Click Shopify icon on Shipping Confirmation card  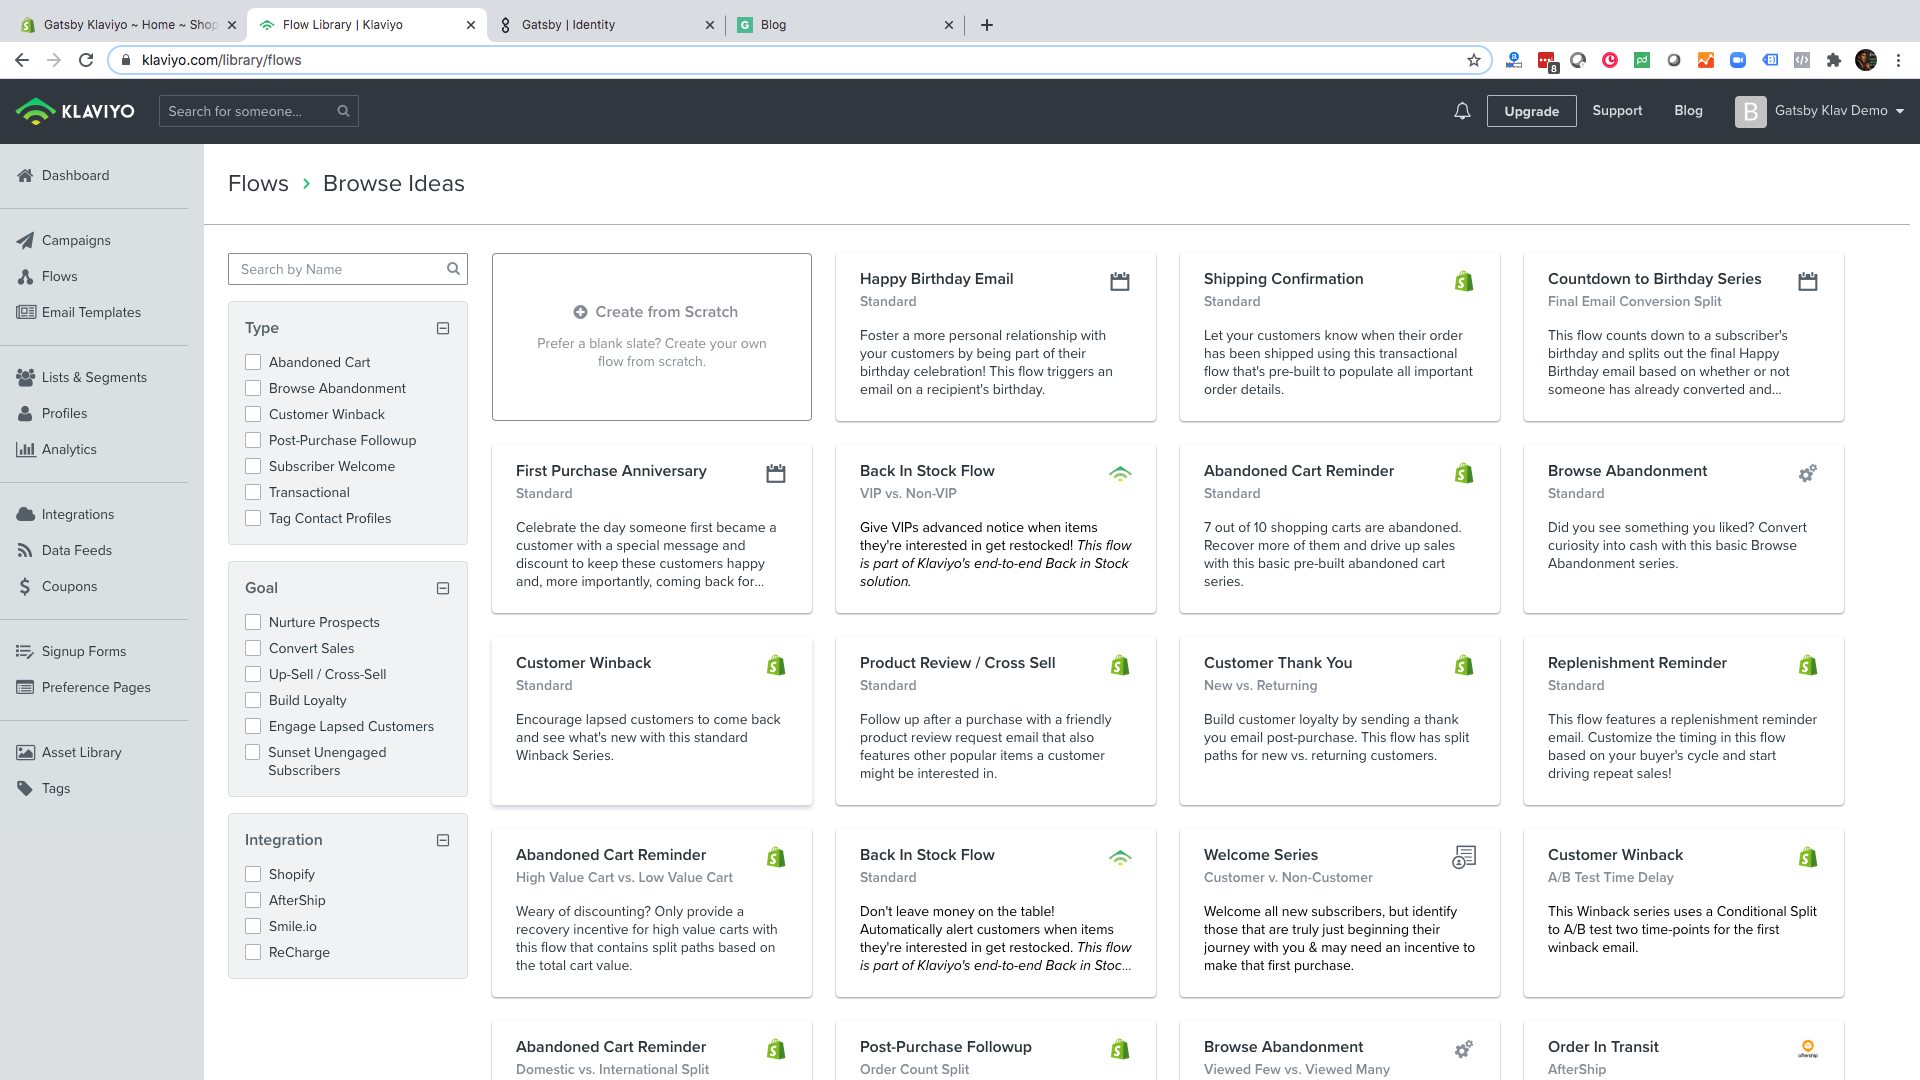pos(1464,282)
